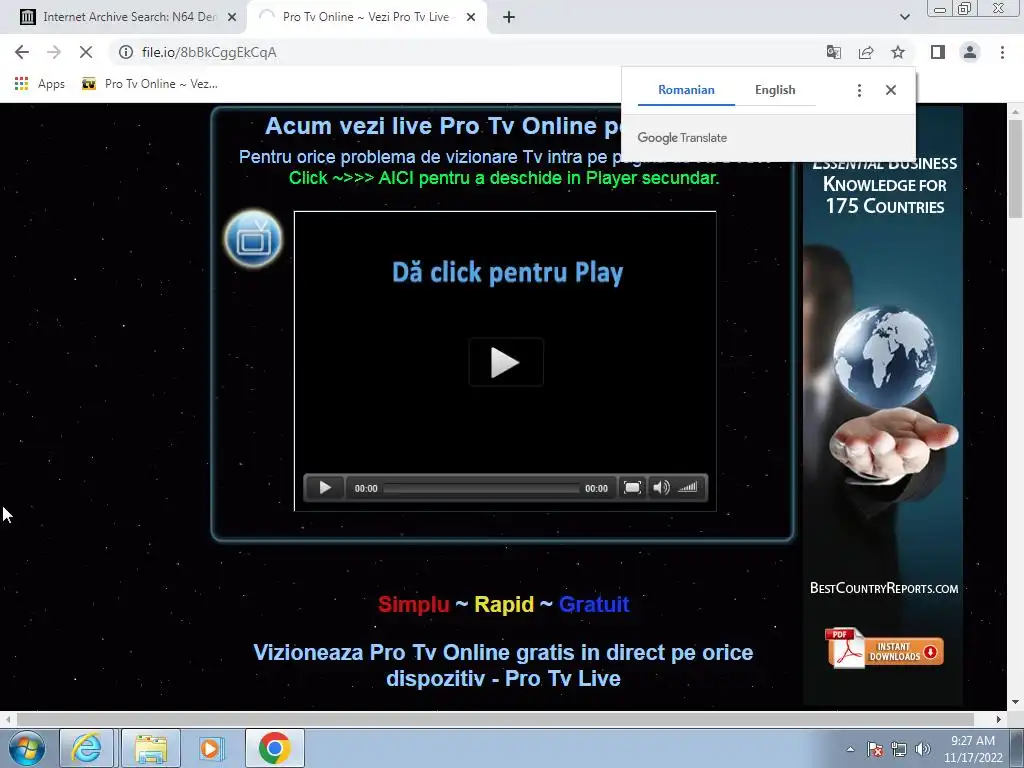Close the Internet Archive Search tab
This screenshot has width=1024, height=768.
pos(232,18)
